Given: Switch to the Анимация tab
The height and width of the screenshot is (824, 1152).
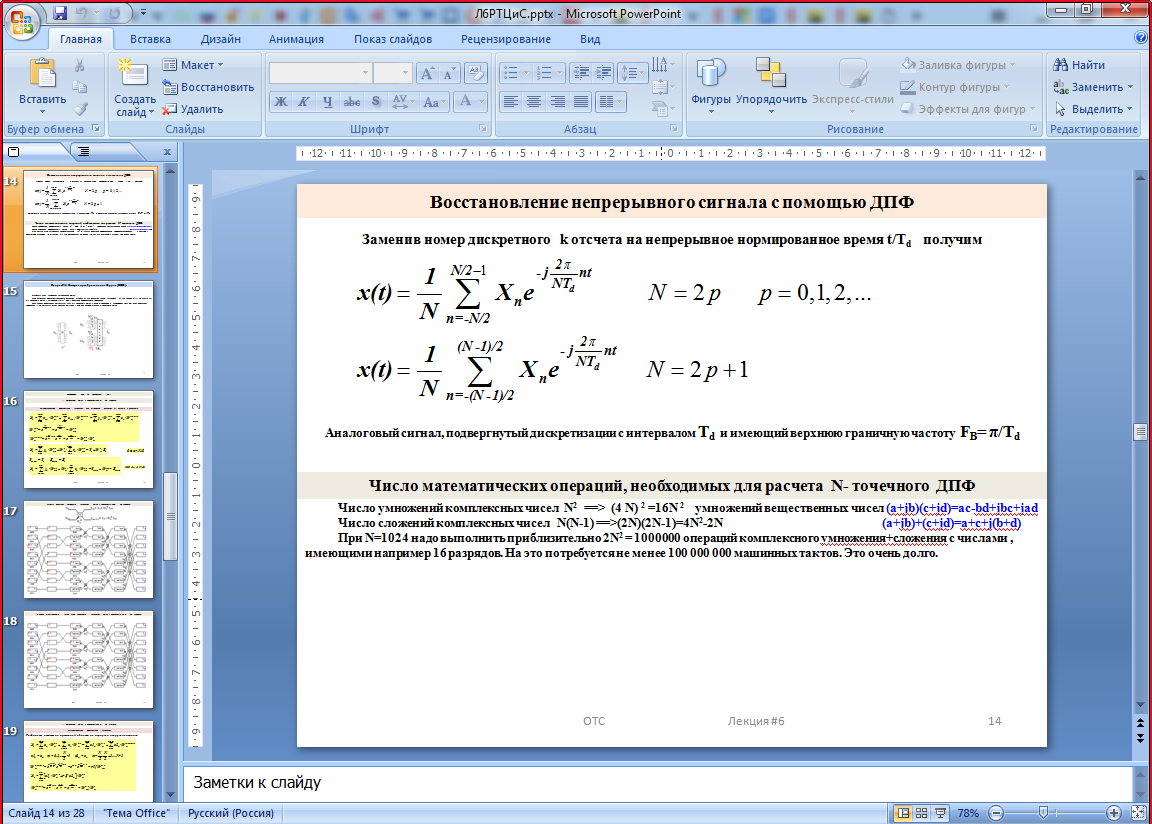Looking at the screenshot, I should 296,39.
